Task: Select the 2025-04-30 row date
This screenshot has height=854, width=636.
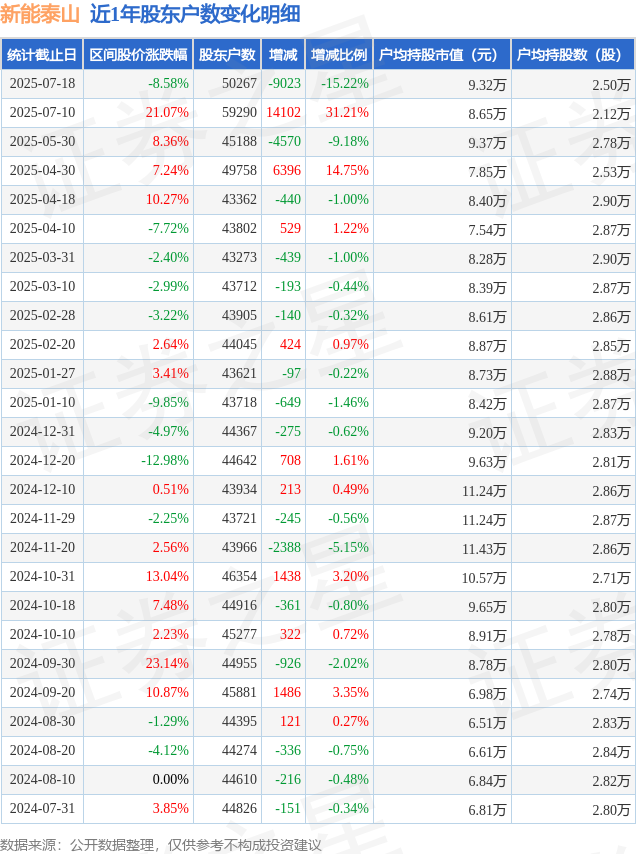Action: (x=42, y=170)
